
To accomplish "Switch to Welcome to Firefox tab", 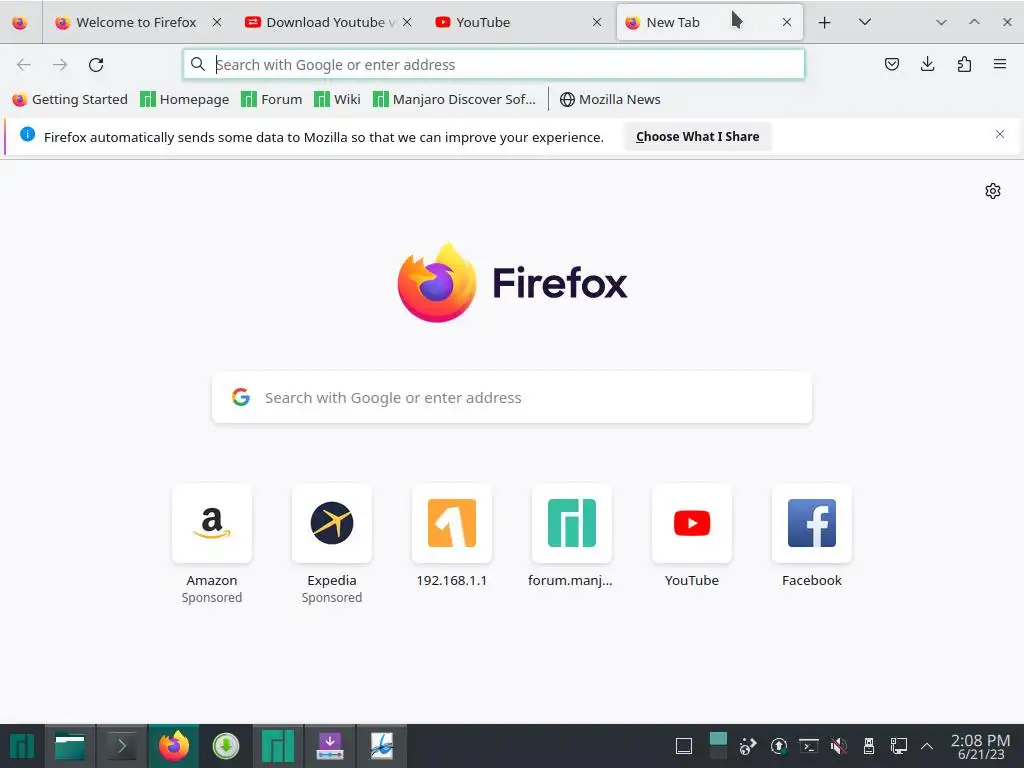I will (x=137, y=22).
